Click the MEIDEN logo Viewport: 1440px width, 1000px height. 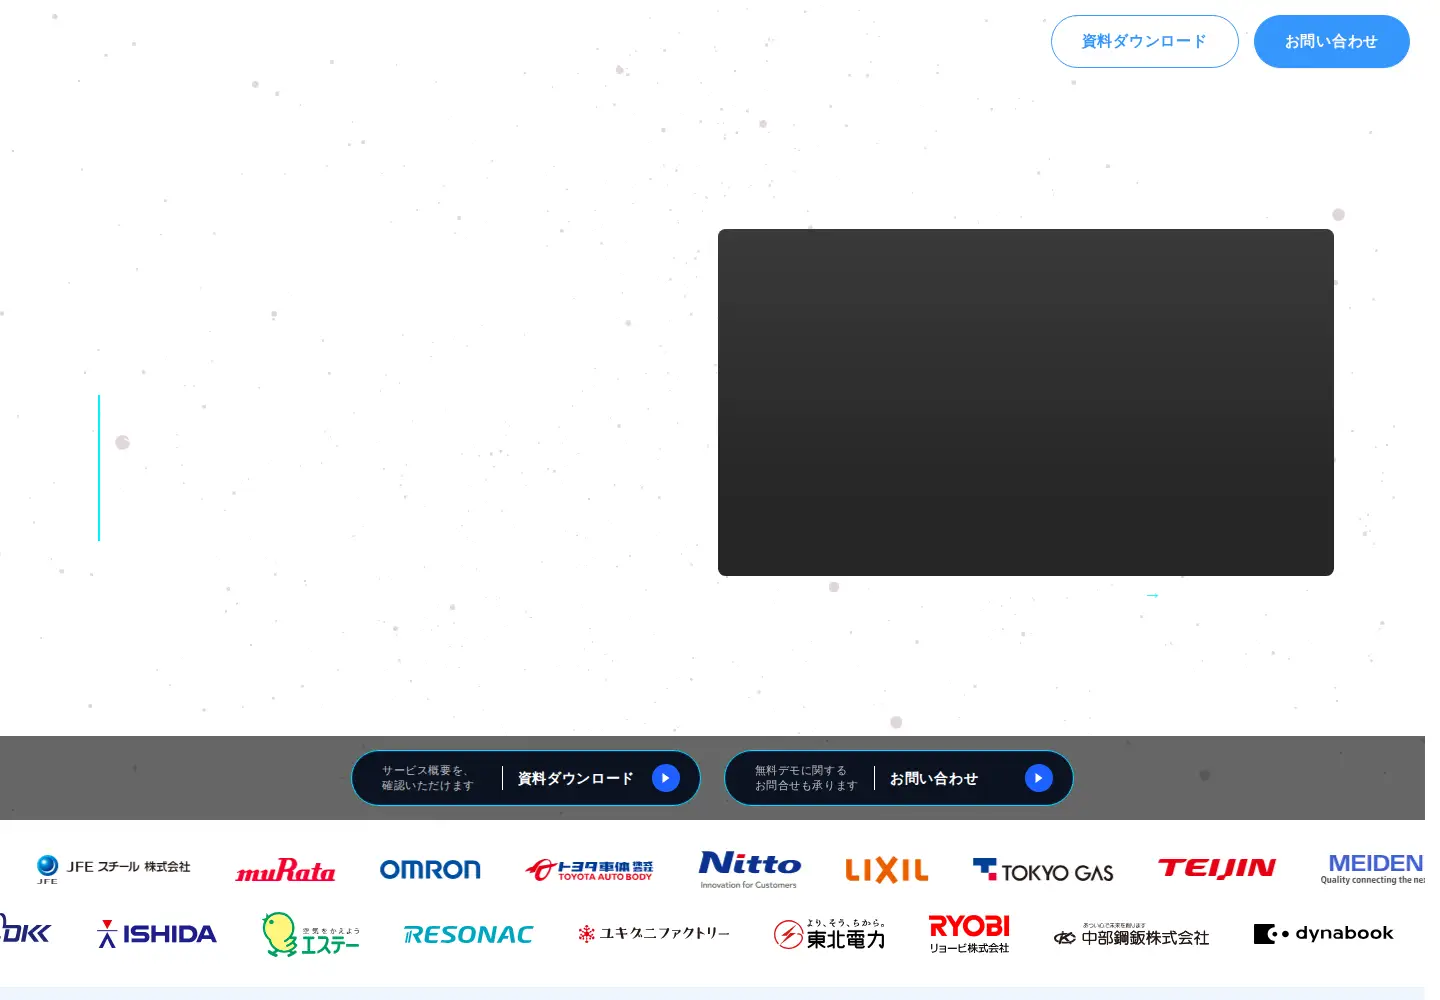point(1373,868)
